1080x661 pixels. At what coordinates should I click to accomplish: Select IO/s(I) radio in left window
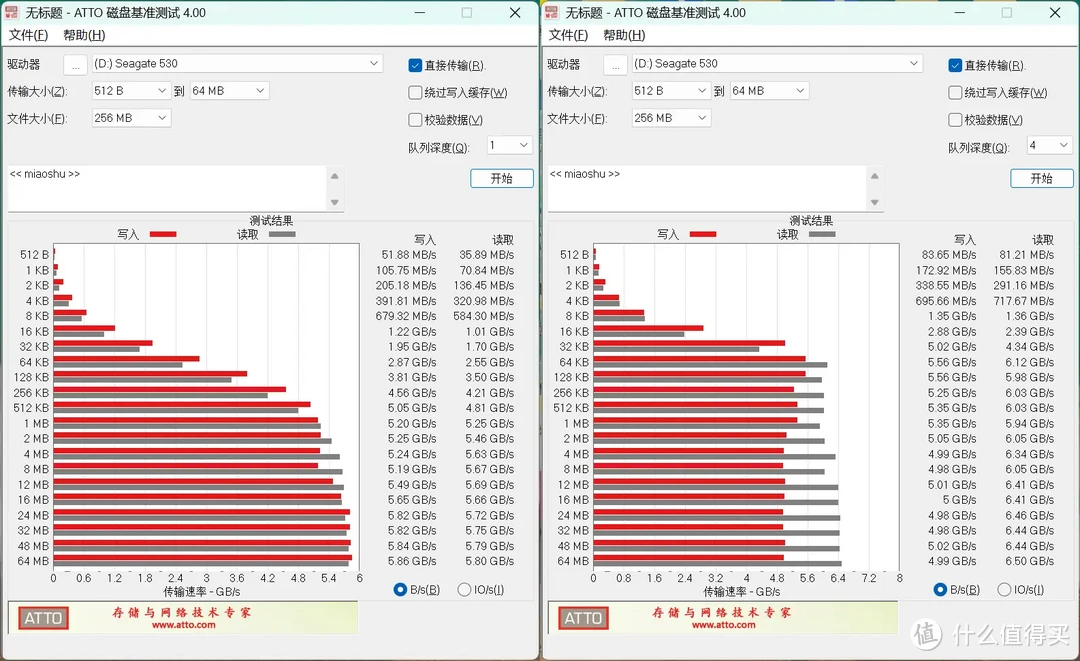pos(464,589)
